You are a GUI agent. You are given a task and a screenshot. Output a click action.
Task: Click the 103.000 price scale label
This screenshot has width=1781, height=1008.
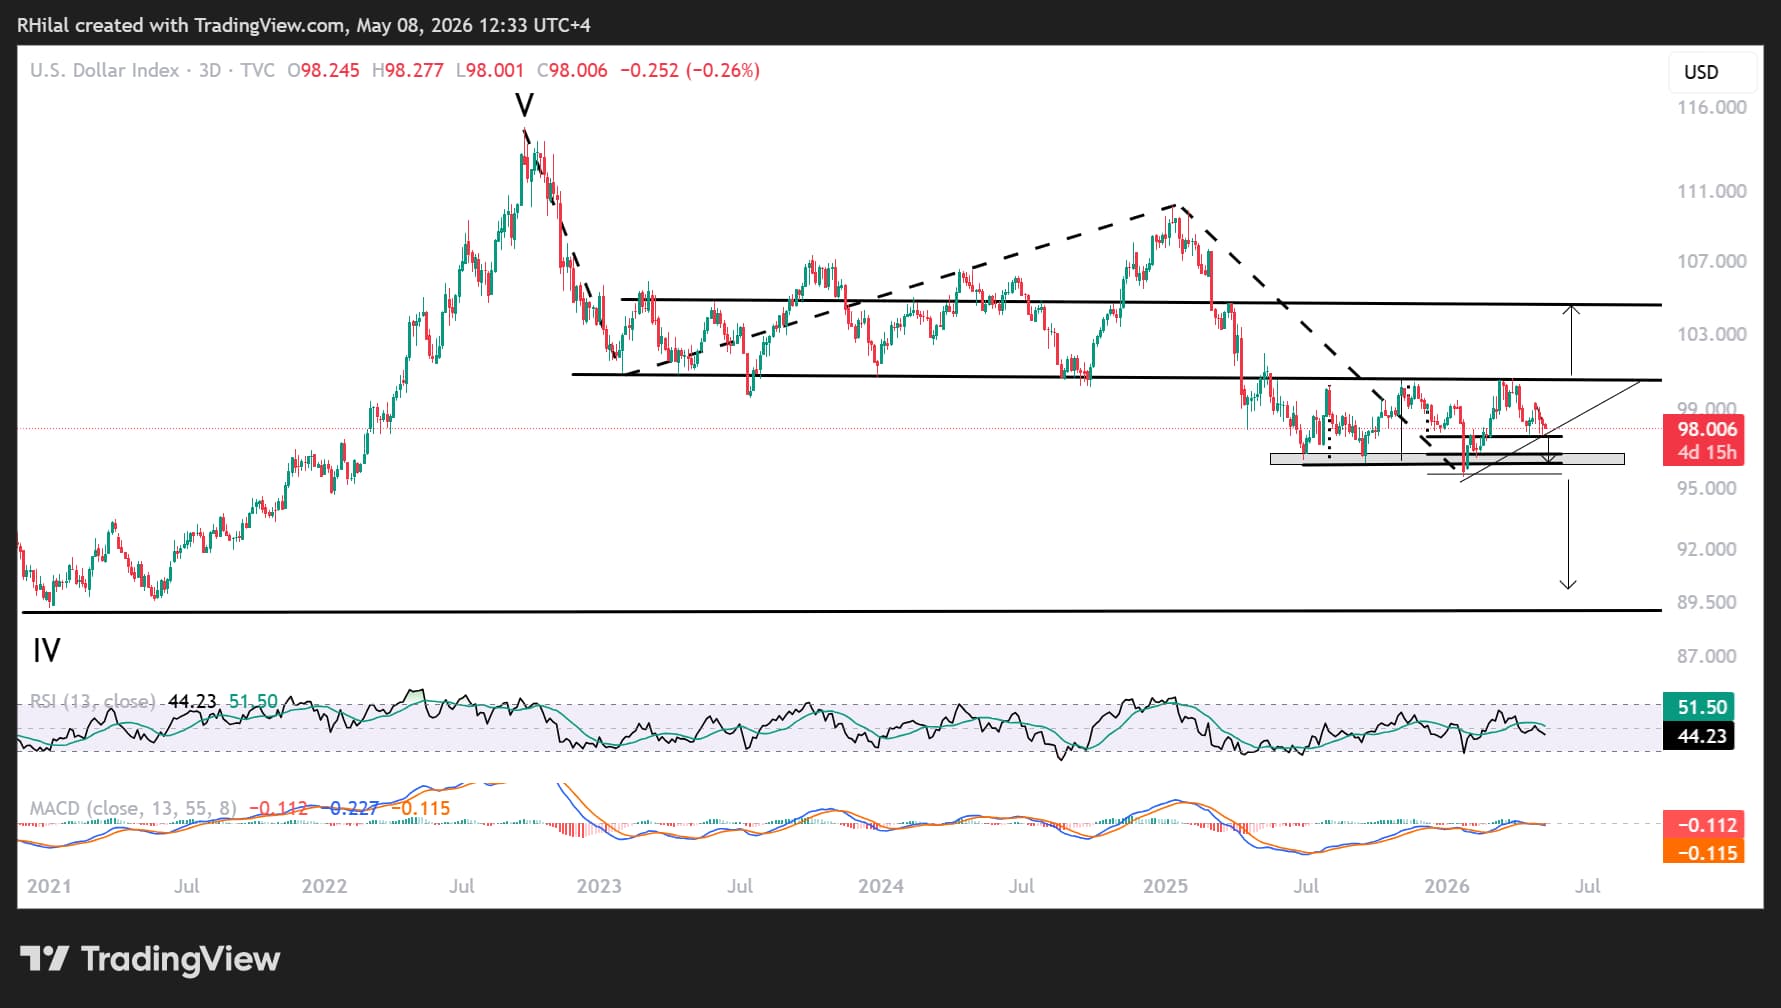pyautogui.click(x=1712, y=334)
